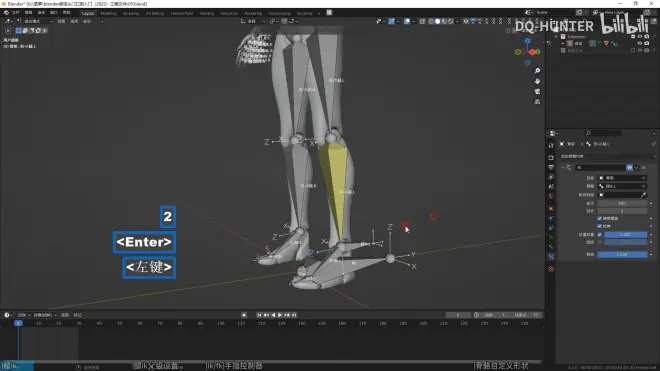Adjust the influence 1.000 slider
This screenshot has width=660, height=371.
[x=622, y=254]
